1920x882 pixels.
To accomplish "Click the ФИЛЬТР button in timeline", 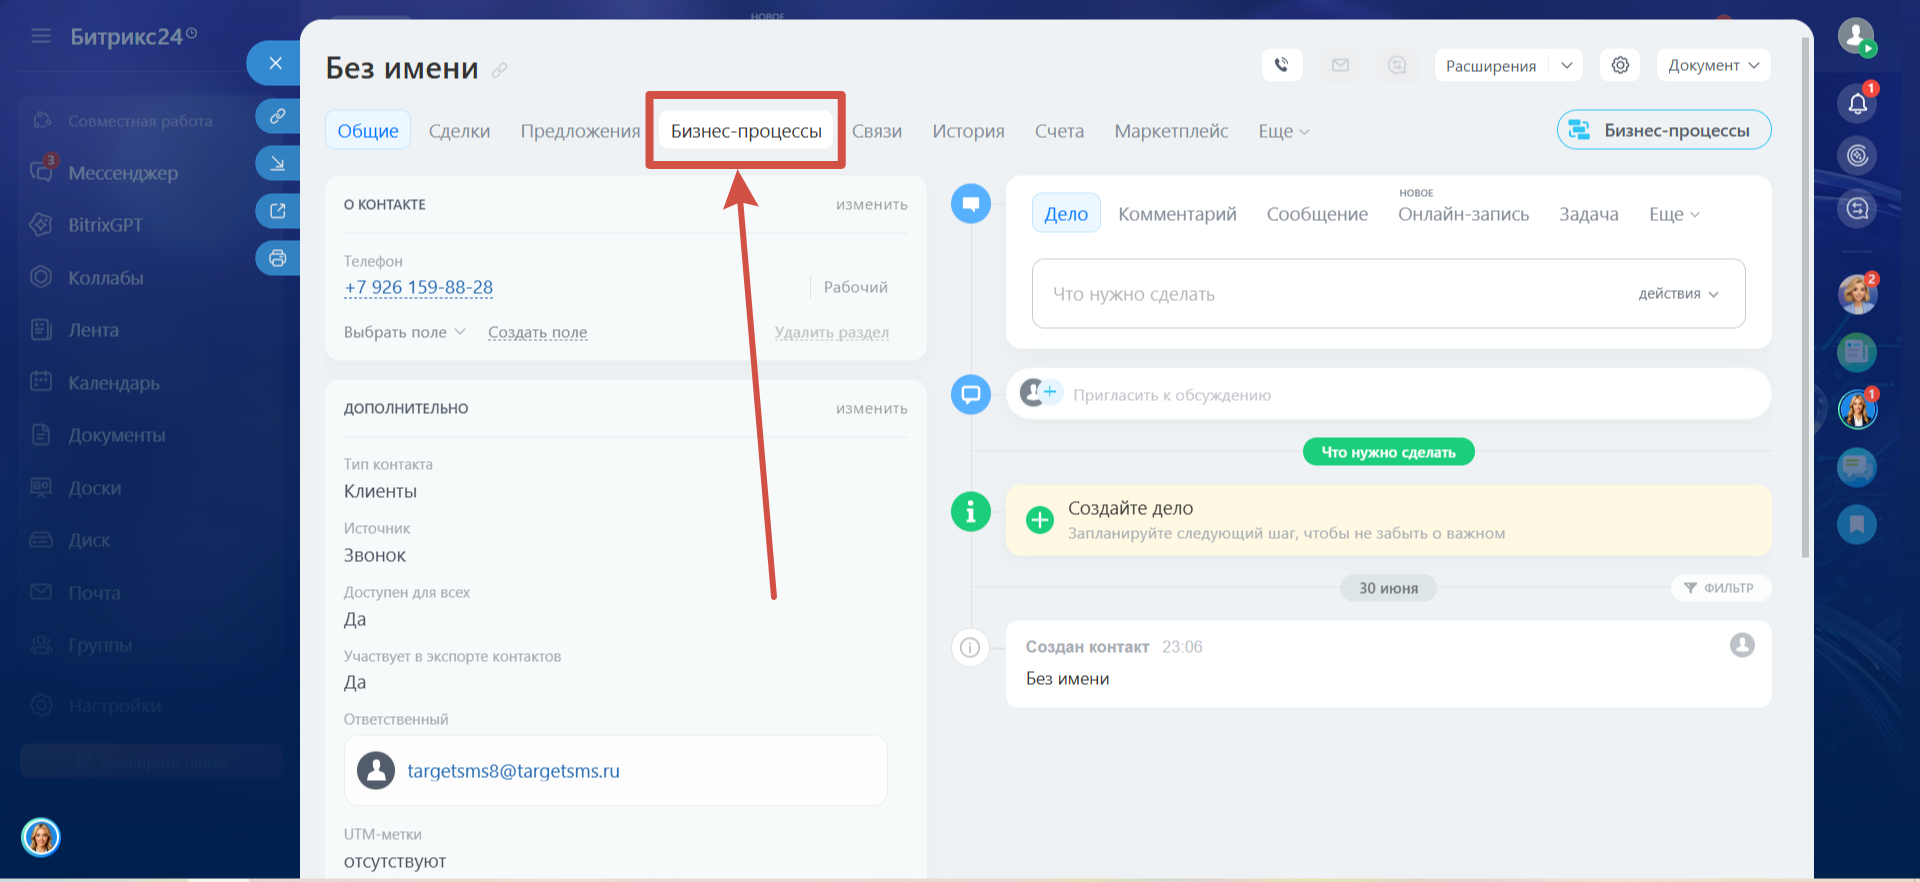I will point(1720,588).
